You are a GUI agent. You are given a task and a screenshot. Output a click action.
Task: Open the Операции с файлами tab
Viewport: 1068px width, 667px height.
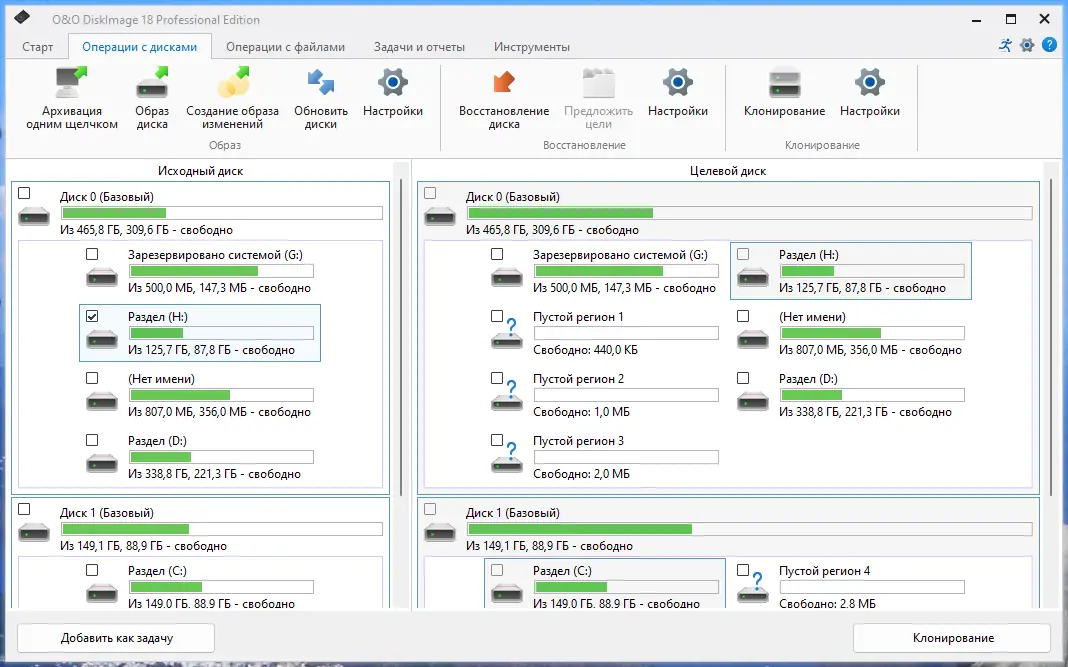coord(285,47)
